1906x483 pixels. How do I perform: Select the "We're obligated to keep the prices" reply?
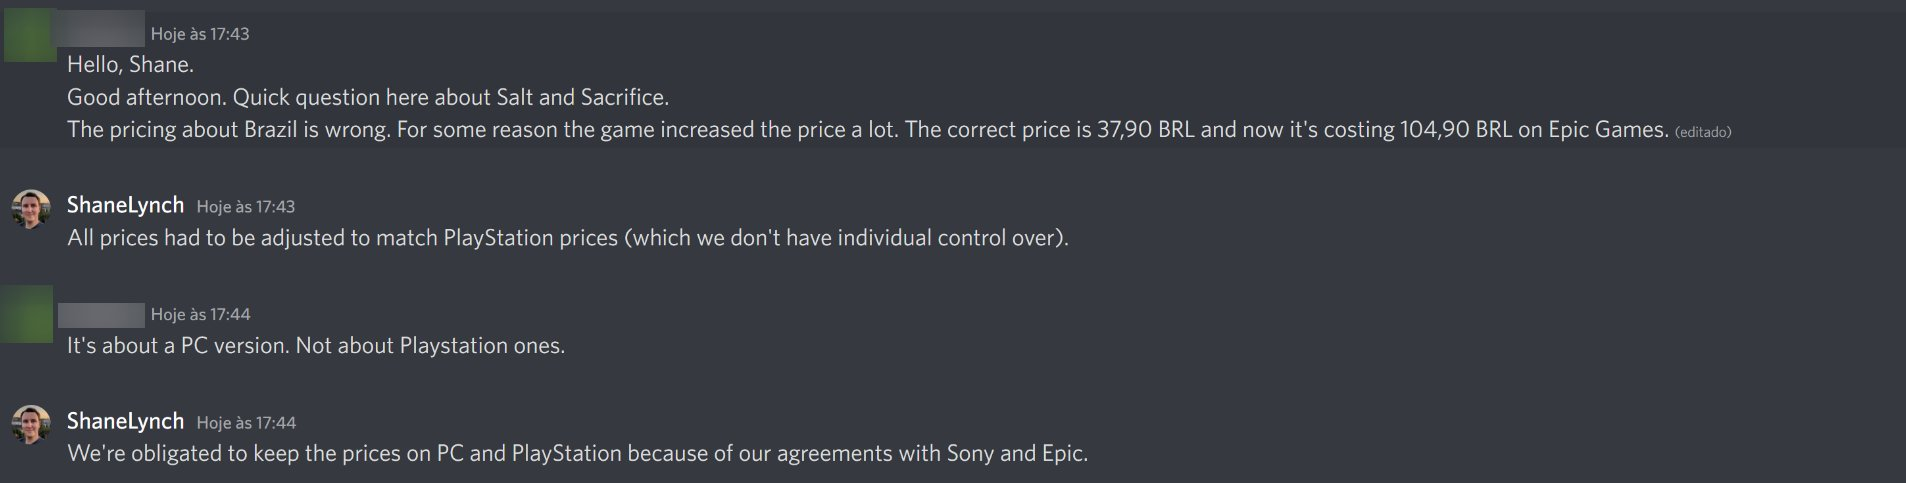577,454
